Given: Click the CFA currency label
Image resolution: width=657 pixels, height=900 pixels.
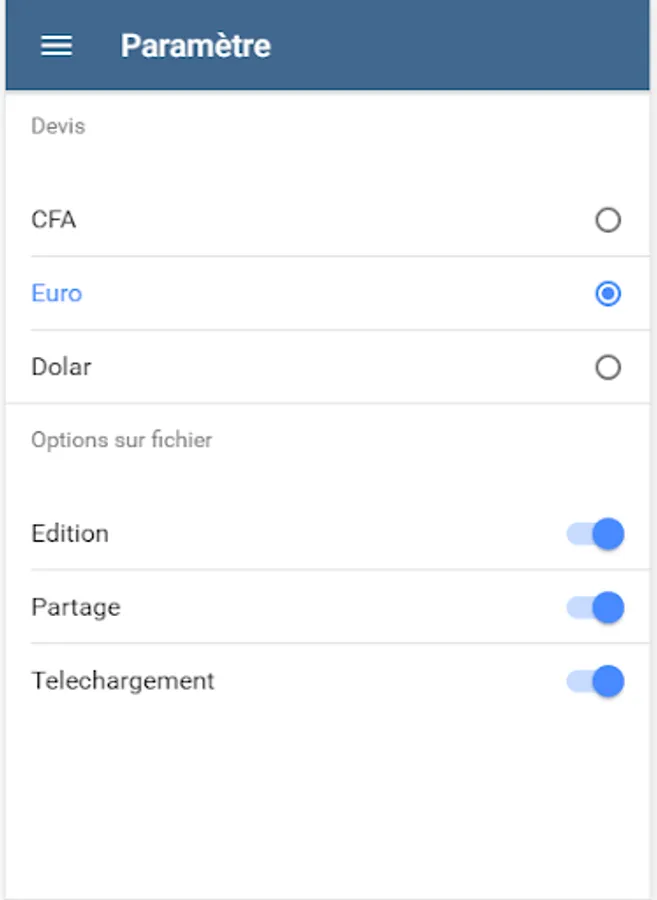Looking at the screenshot, I should 54,220.
